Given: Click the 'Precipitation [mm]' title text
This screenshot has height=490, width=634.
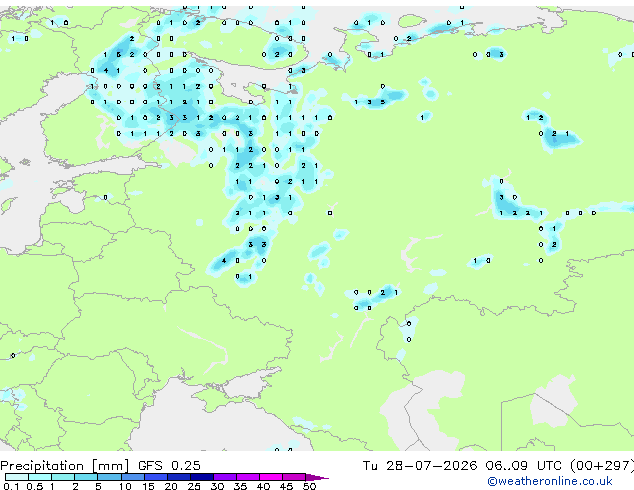Looking at the screenshot, I should 65,466.
